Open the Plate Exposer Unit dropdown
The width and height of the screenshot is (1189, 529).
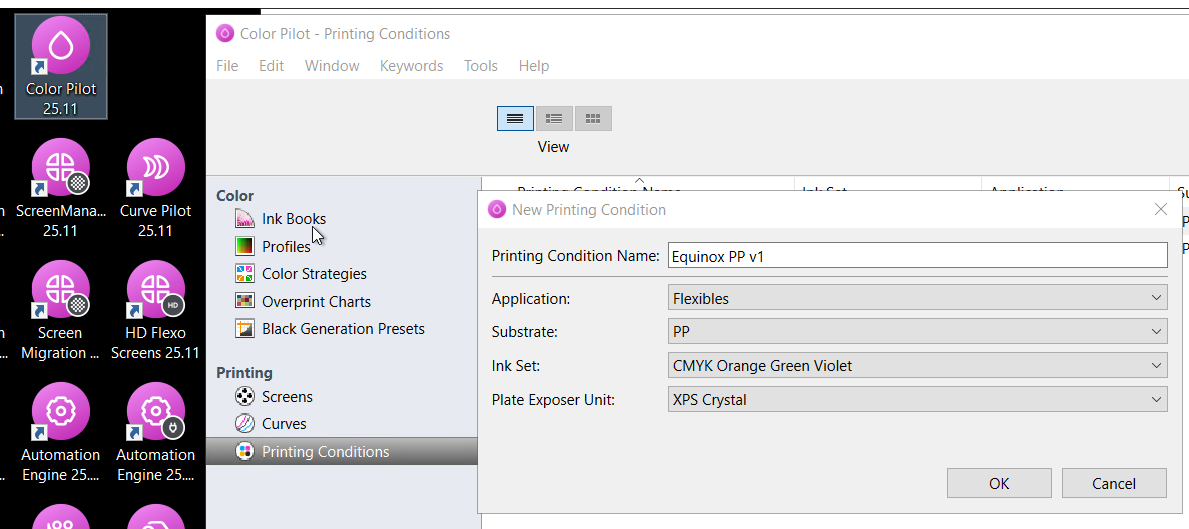(x=918, y=399)
